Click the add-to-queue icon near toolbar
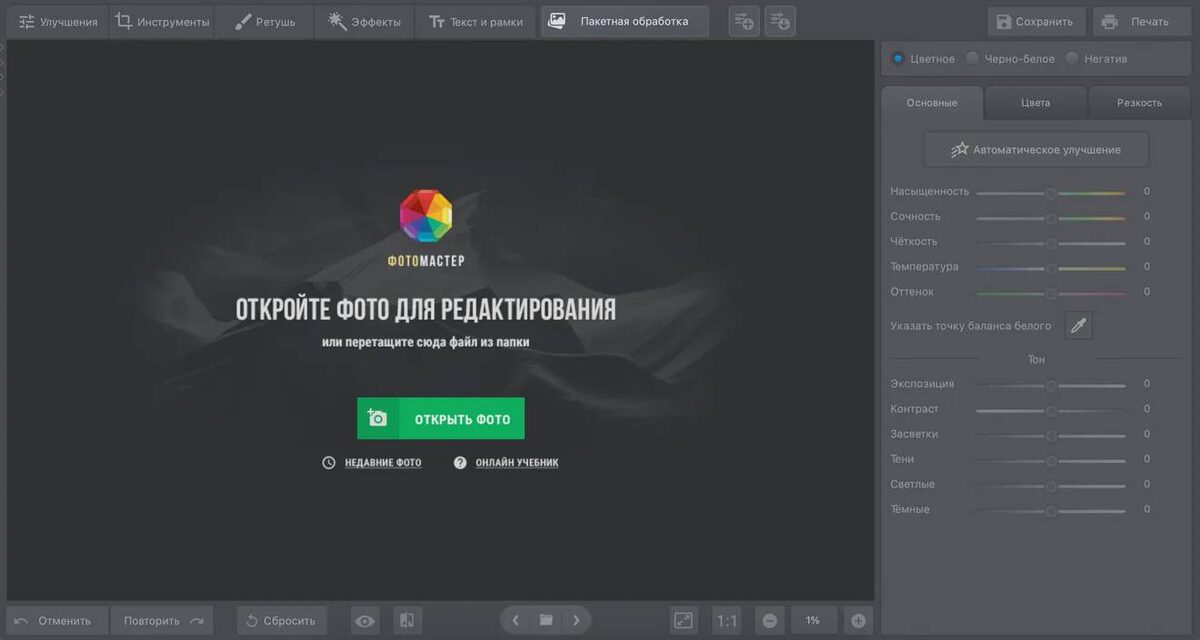The image size is (1200, 640). pyautogui.click(x=743, y=20)
